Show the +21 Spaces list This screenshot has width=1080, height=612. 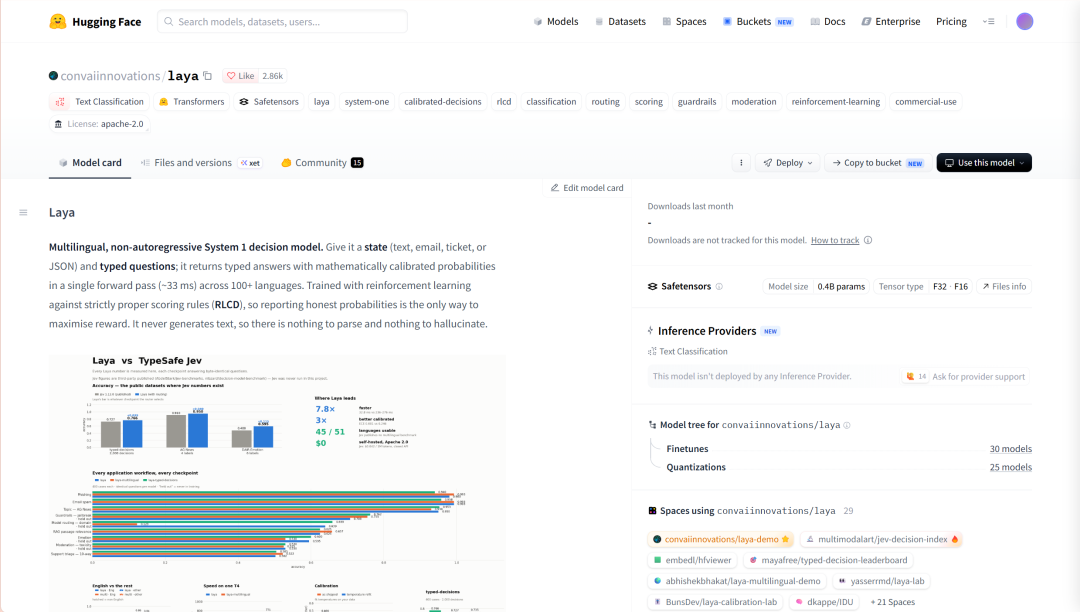click(x=893, y=602)
